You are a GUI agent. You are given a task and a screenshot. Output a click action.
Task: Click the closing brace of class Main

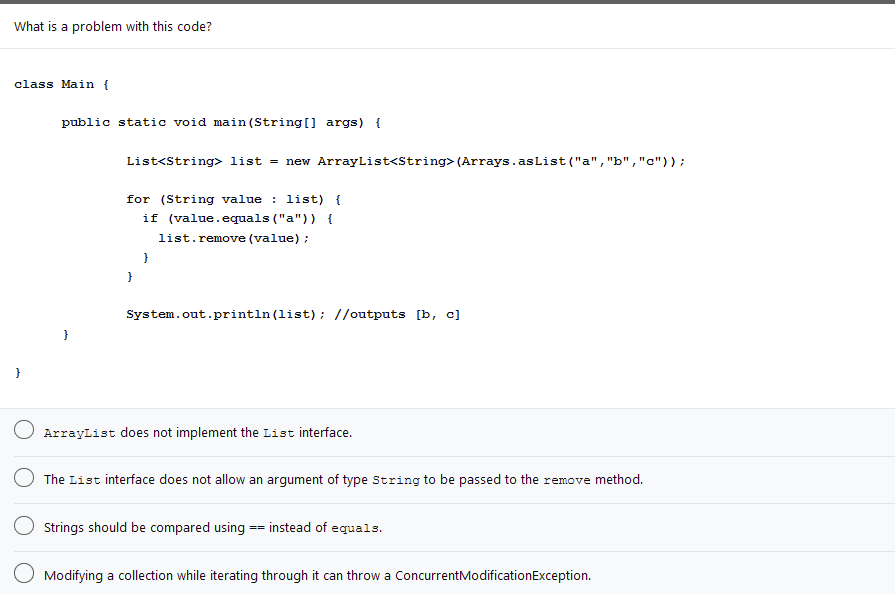17,372
